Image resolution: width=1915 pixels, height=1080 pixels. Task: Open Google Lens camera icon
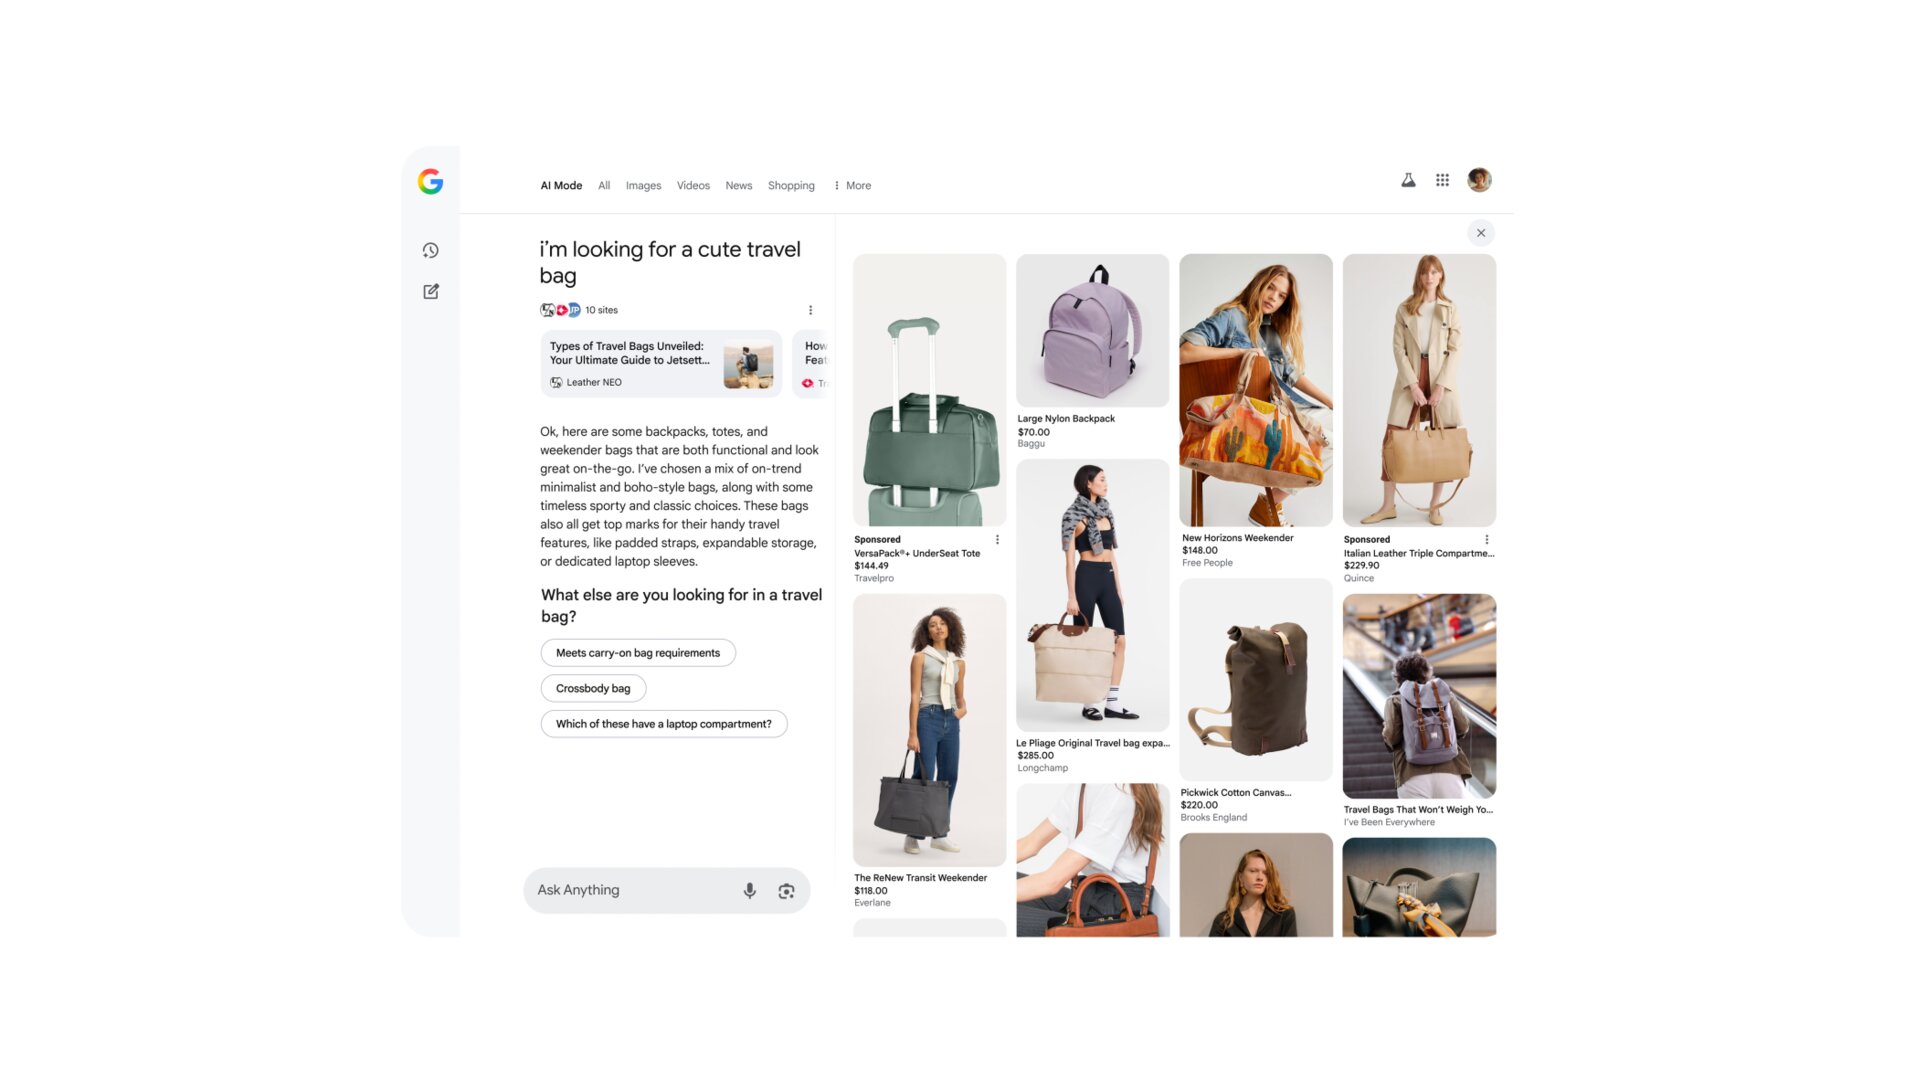[787, 890]
